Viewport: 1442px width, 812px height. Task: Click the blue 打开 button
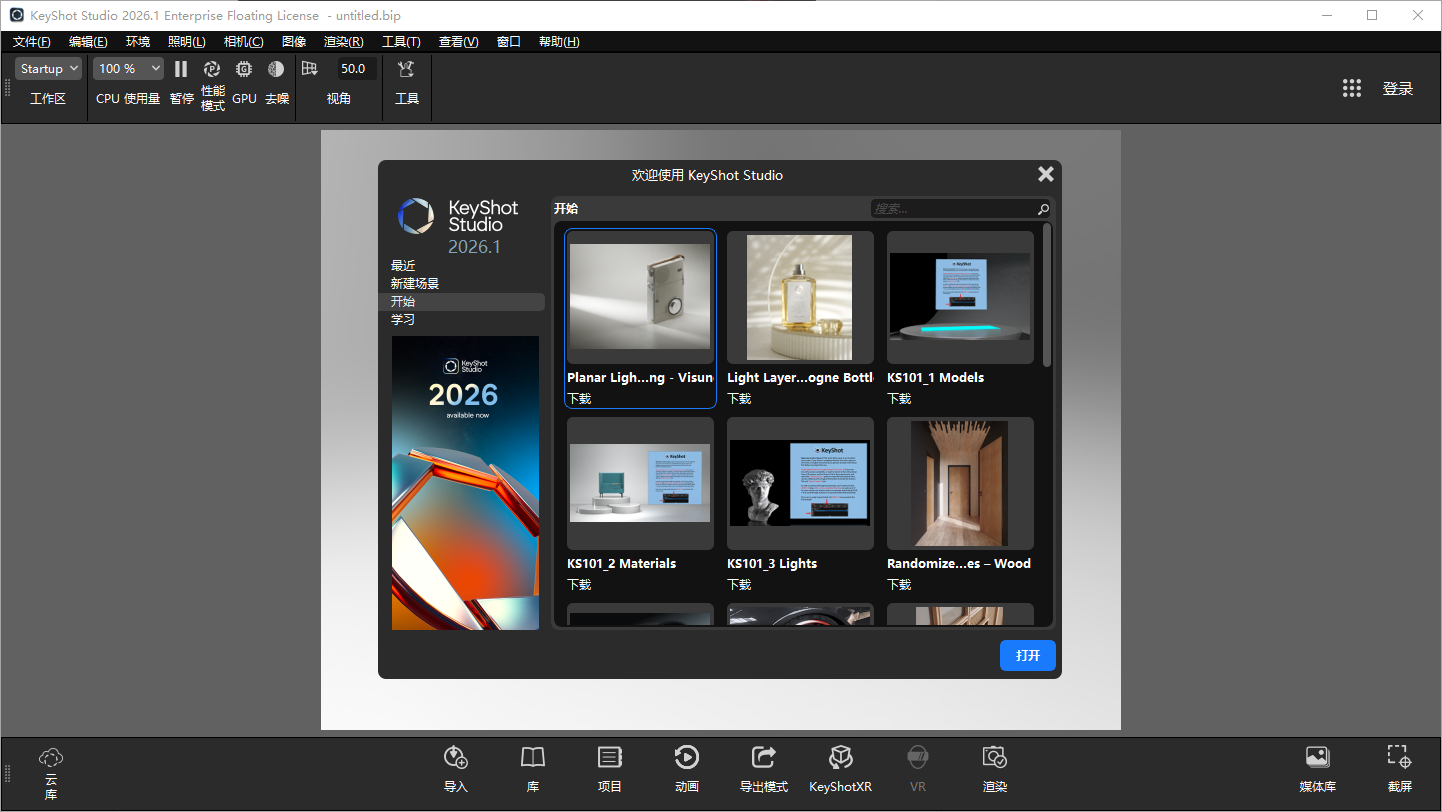point(1028,656)
